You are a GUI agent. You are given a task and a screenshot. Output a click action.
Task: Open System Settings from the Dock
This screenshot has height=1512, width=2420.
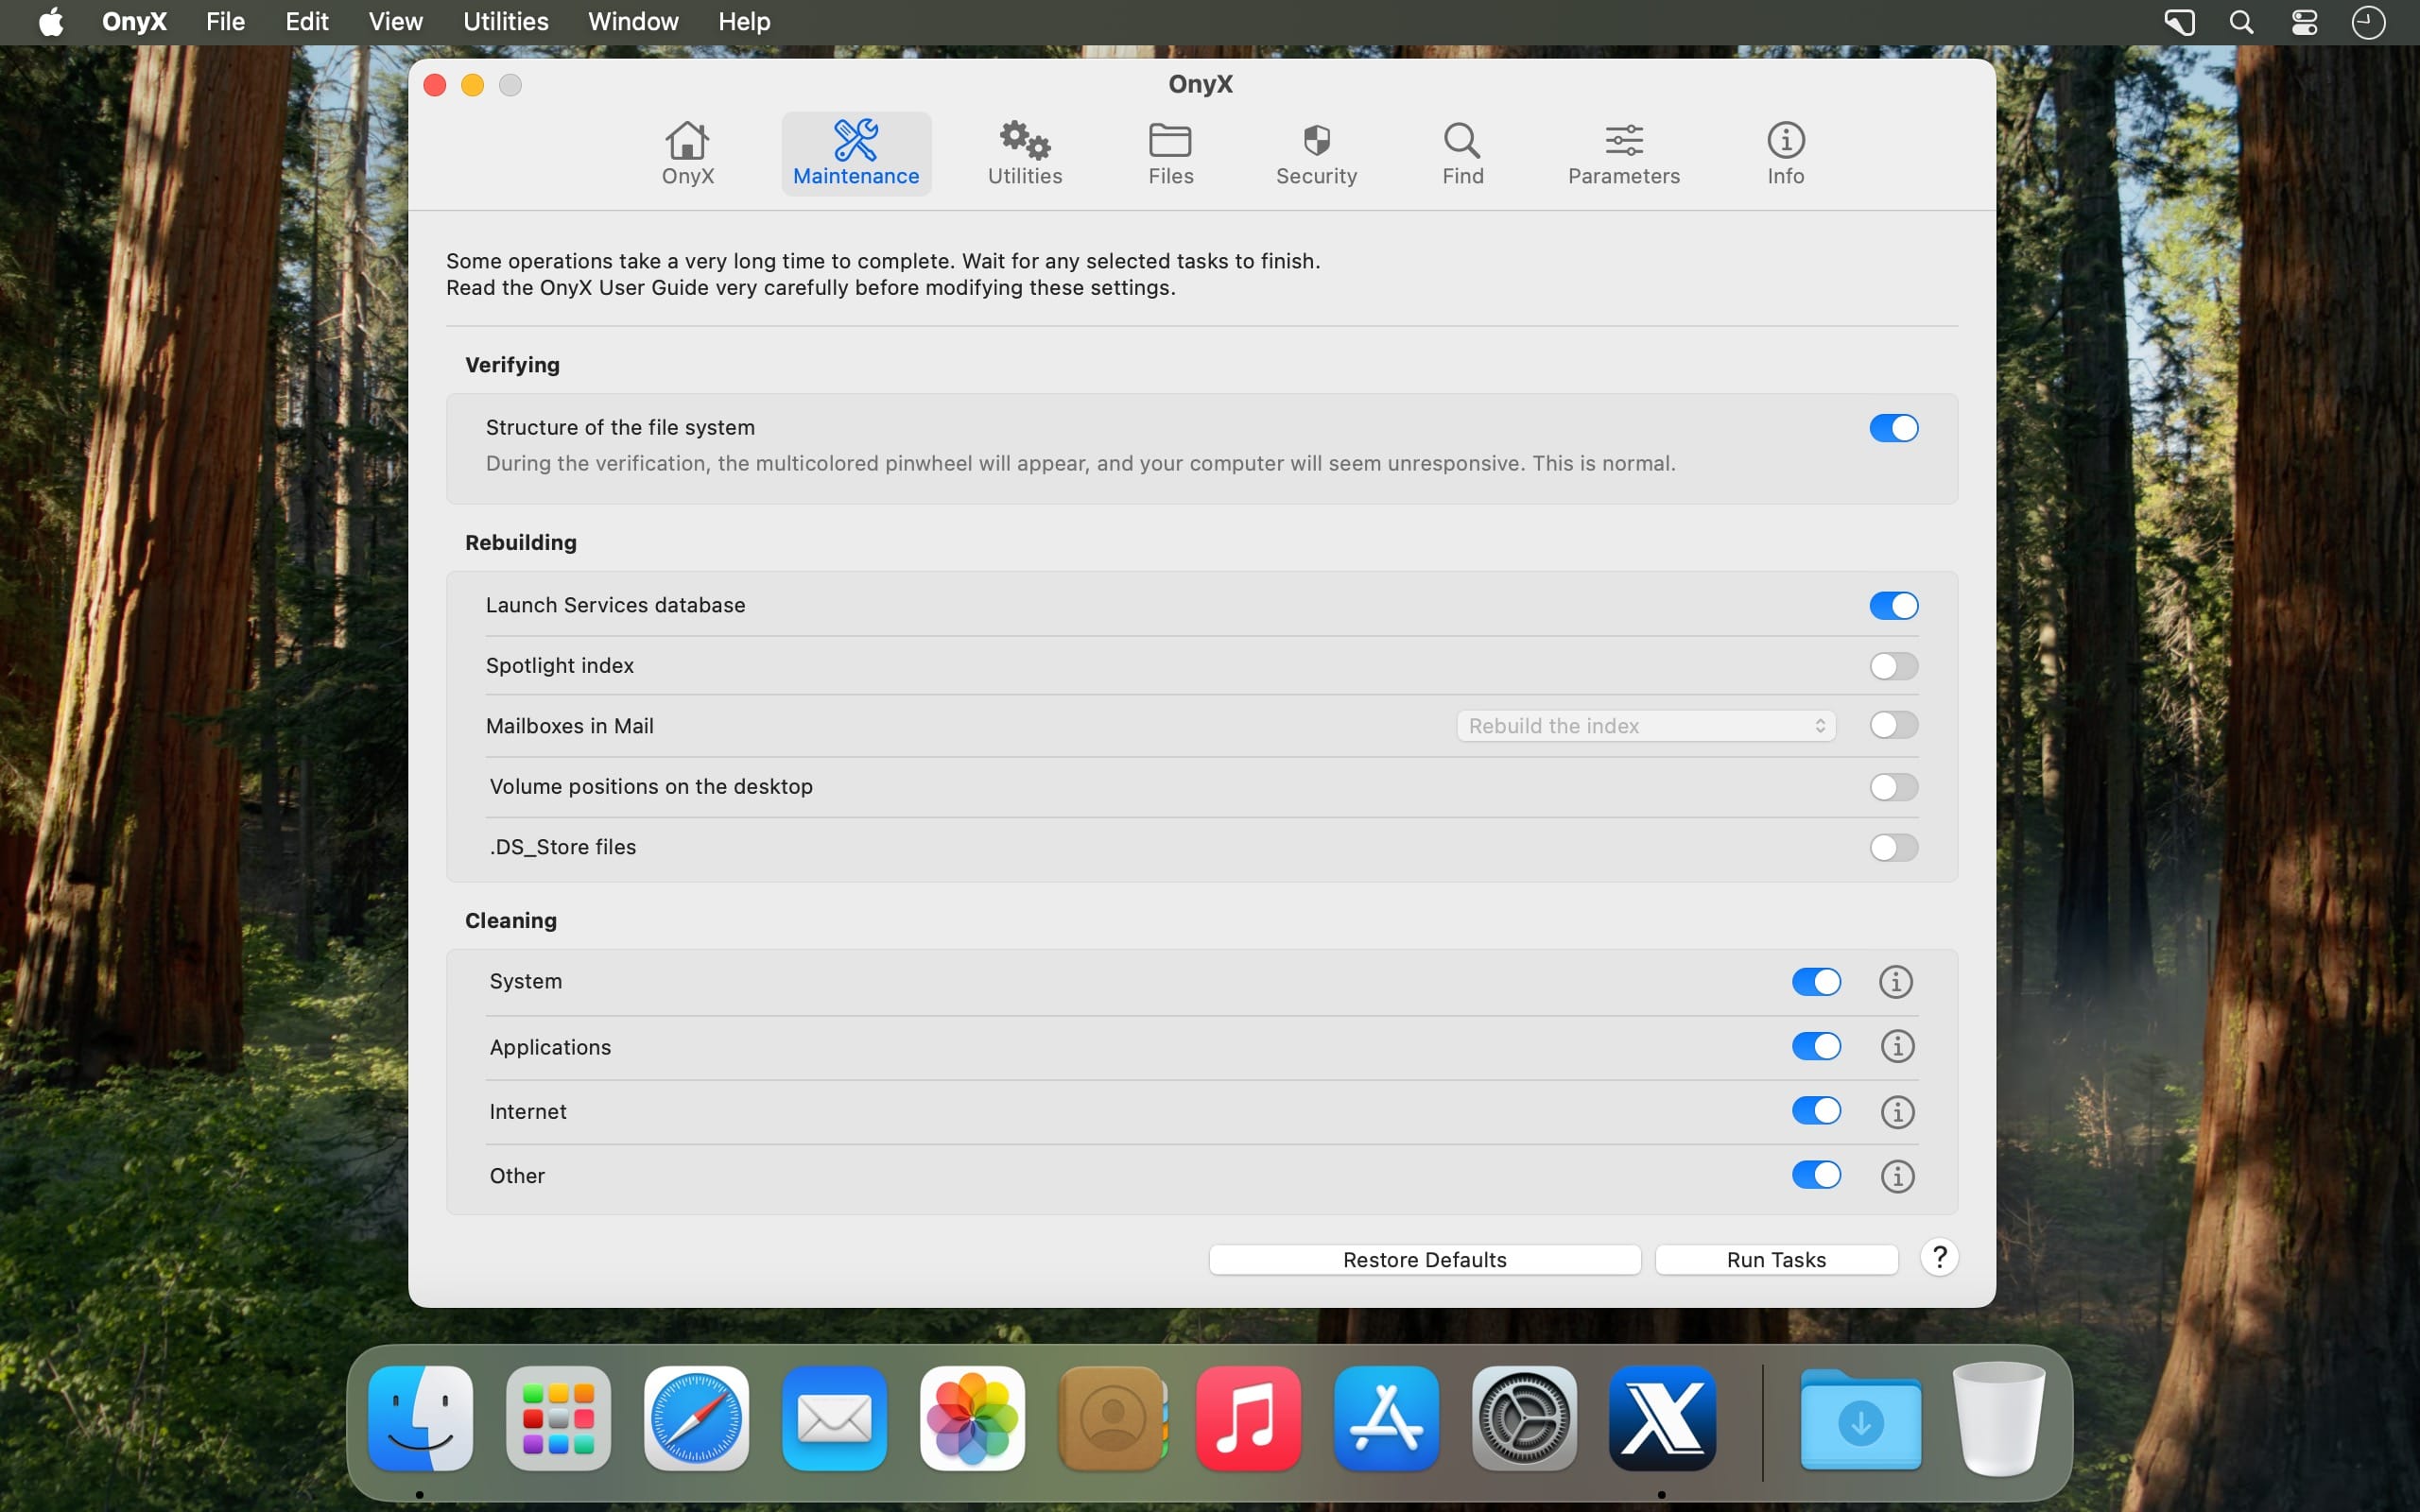(1524, 1418)
